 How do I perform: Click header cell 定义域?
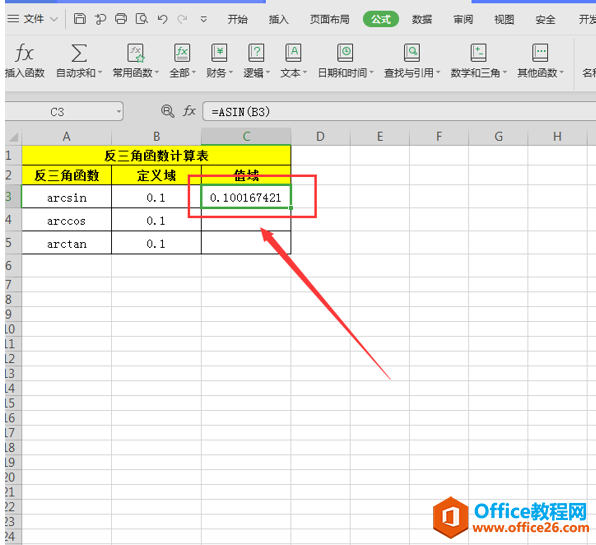[156, 175]
